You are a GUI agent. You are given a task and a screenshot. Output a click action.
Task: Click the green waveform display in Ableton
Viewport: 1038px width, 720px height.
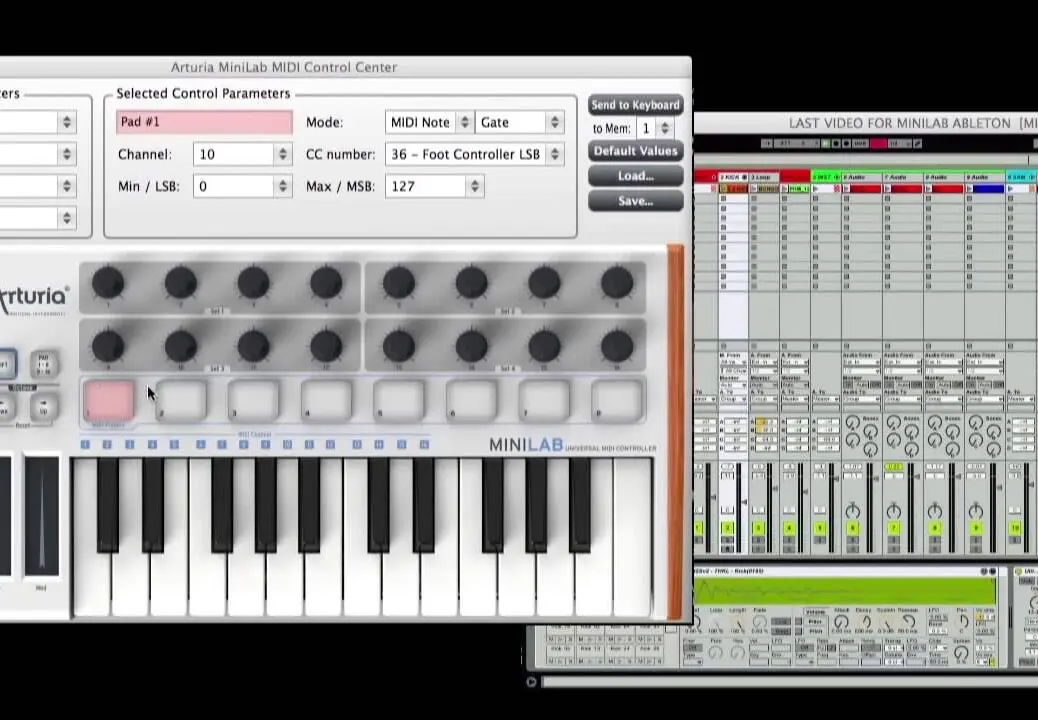click(x=845, y=590)
